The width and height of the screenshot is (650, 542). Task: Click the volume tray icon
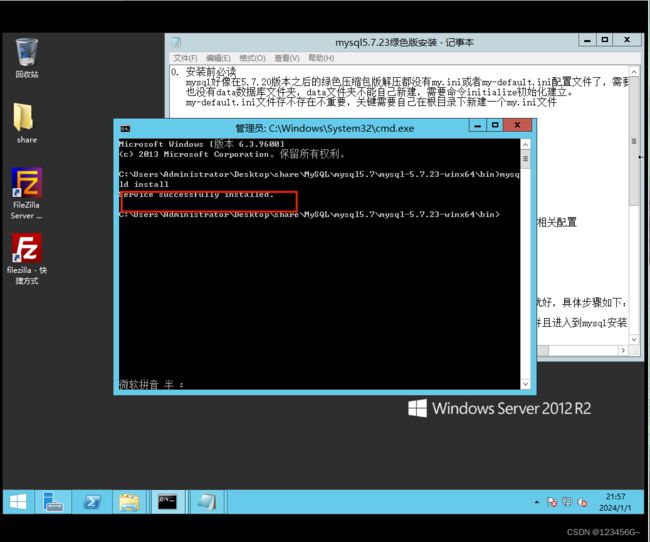582,502
